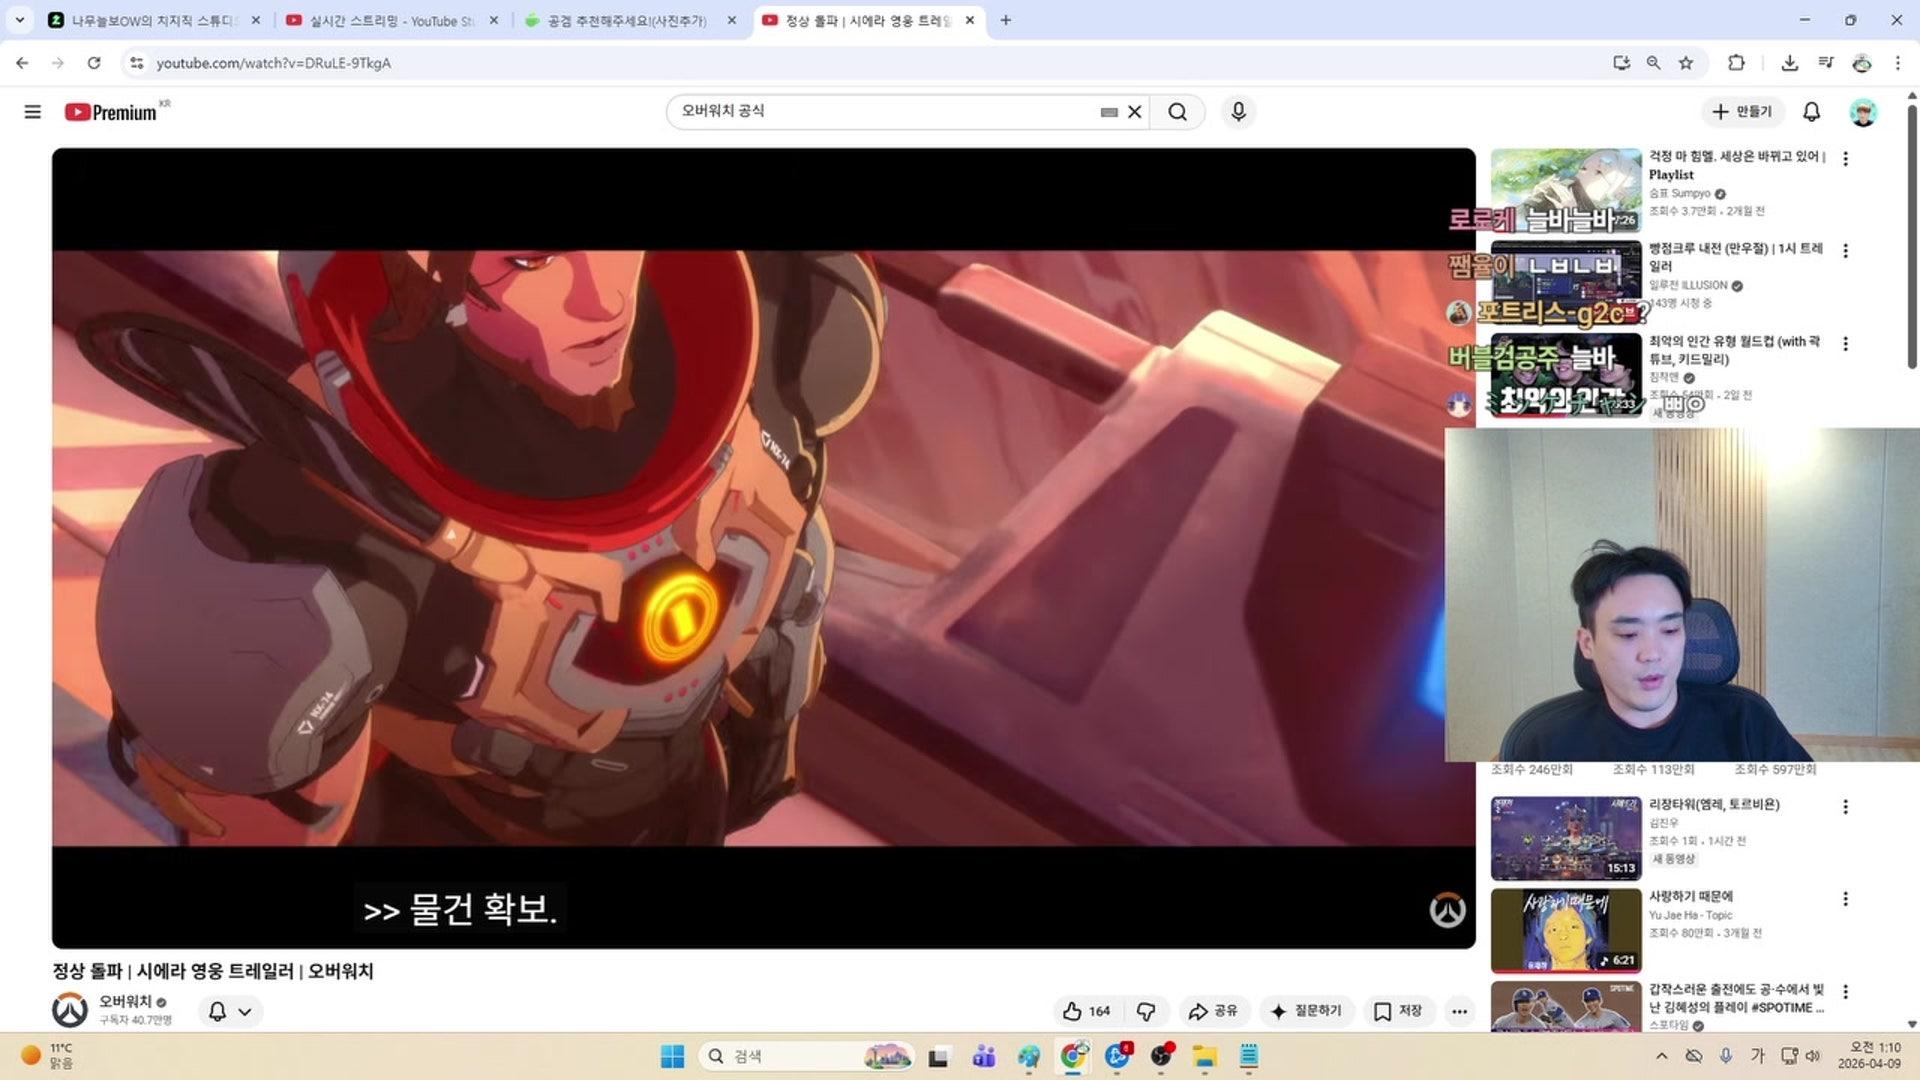Expand the channel notification options chevron
Viewport: 1920px width, 1080px height.
click(x=243, y=1011)
